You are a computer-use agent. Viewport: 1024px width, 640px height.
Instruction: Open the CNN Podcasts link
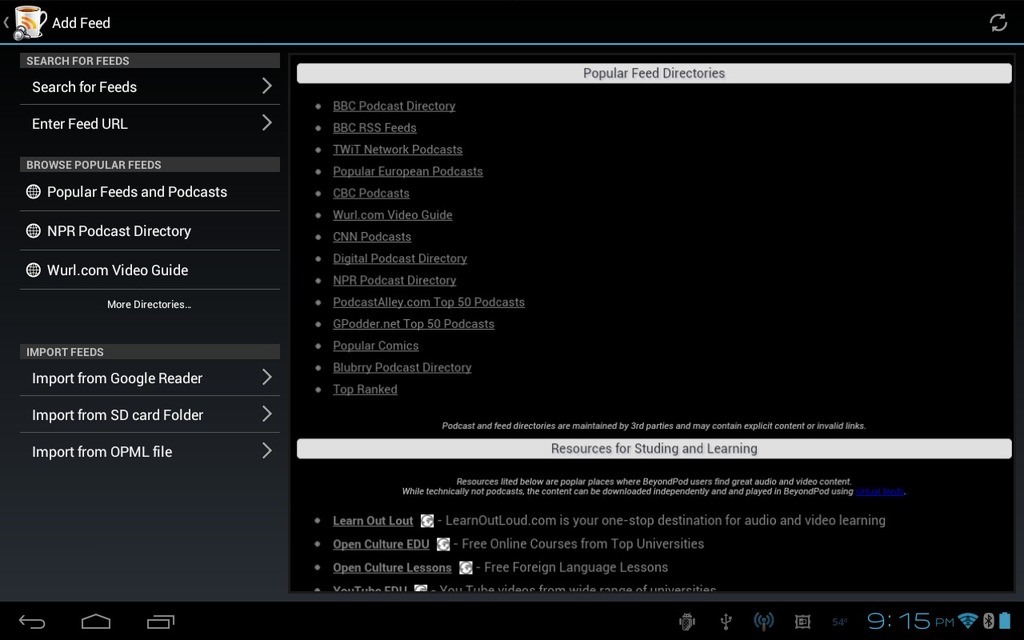point(372,236)
